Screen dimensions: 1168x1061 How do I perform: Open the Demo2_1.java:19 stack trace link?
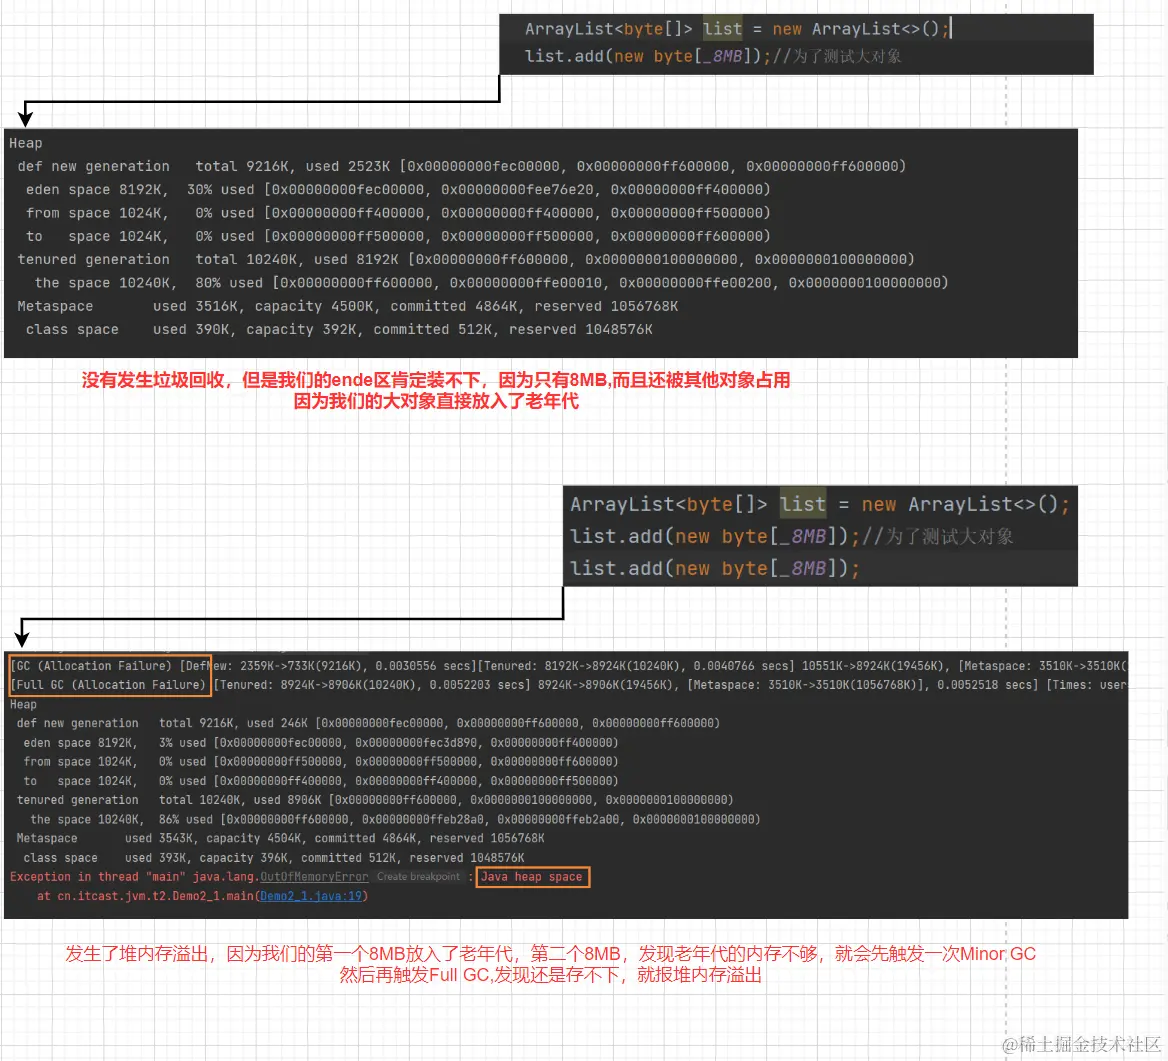pos(311,896)
